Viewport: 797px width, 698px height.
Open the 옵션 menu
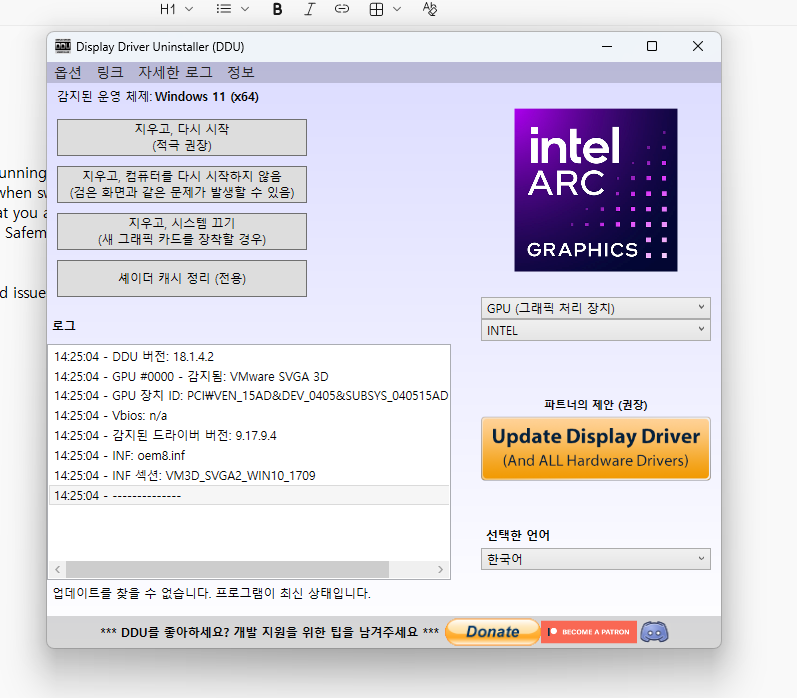point(68,72)
